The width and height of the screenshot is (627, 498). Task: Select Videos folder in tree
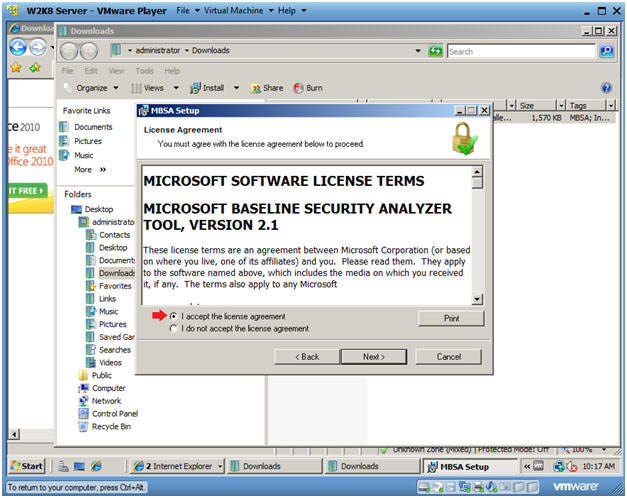click(104, 363)
